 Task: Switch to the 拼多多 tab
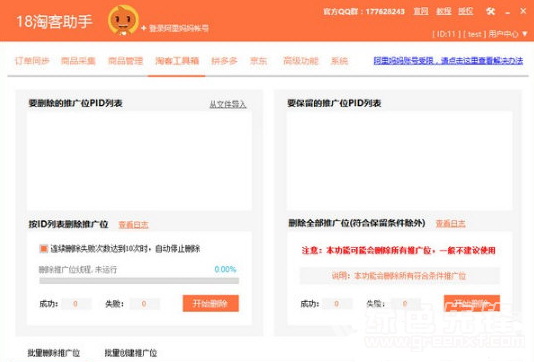pos(224,61)
